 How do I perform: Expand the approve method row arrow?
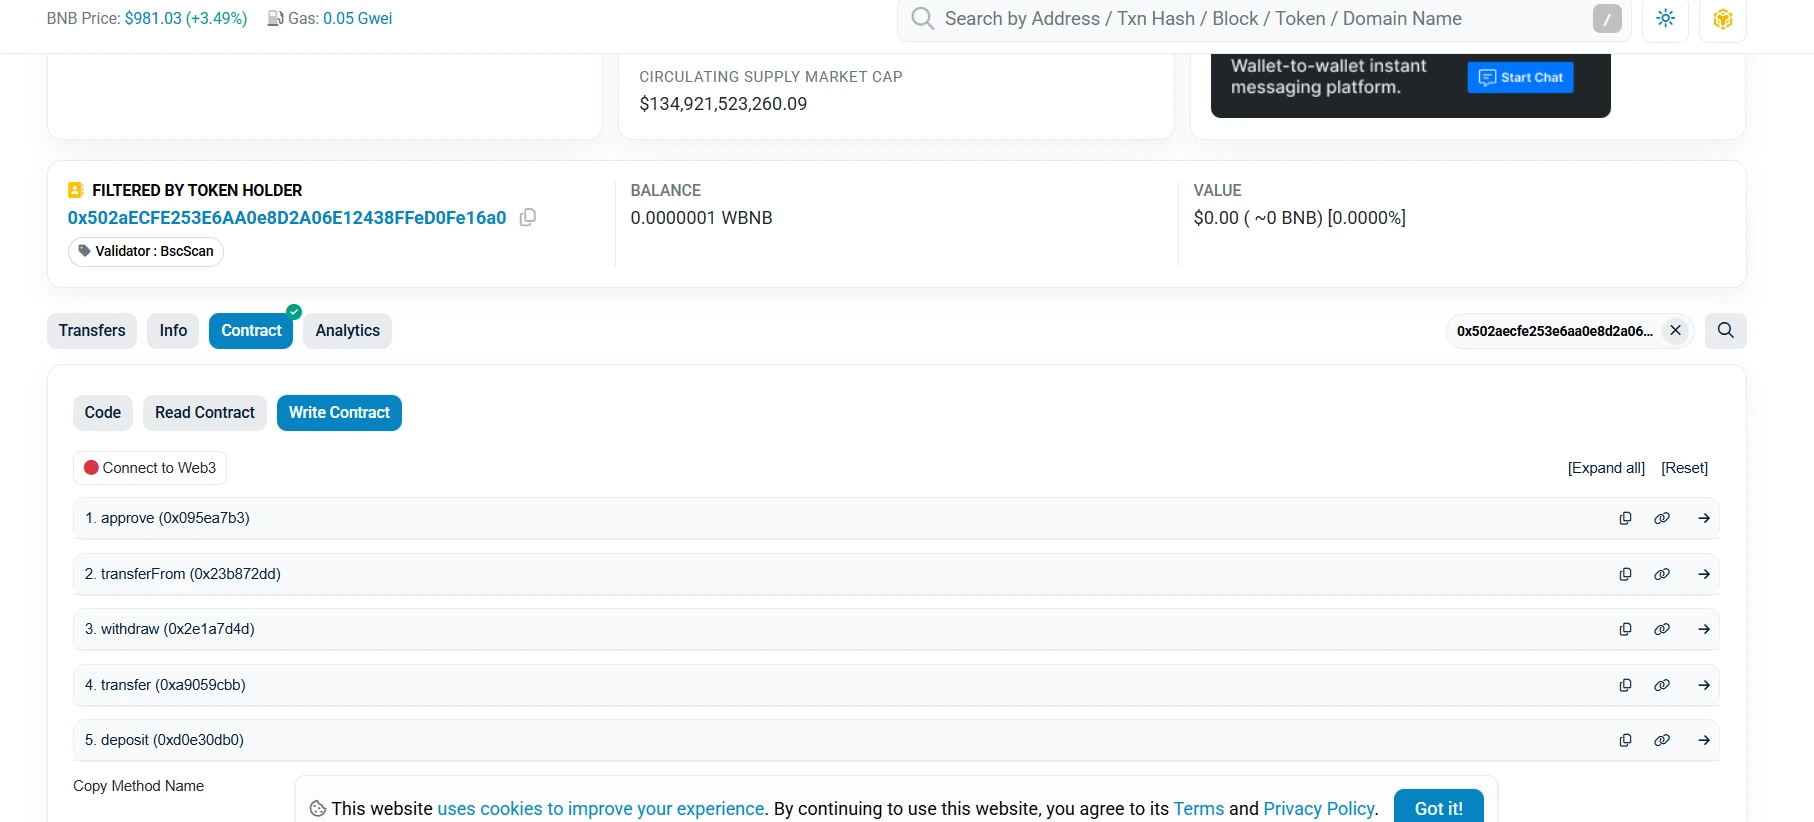click(1704, 518)
